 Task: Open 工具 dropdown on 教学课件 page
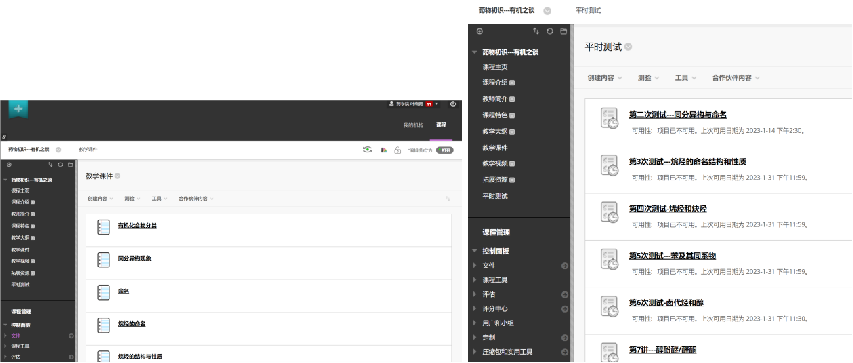(x=159, y=199)
